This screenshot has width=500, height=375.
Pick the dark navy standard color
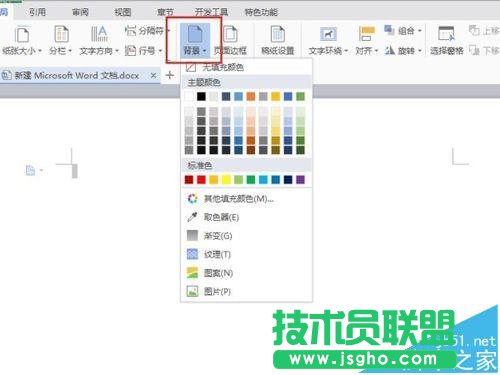click(288, 180)
